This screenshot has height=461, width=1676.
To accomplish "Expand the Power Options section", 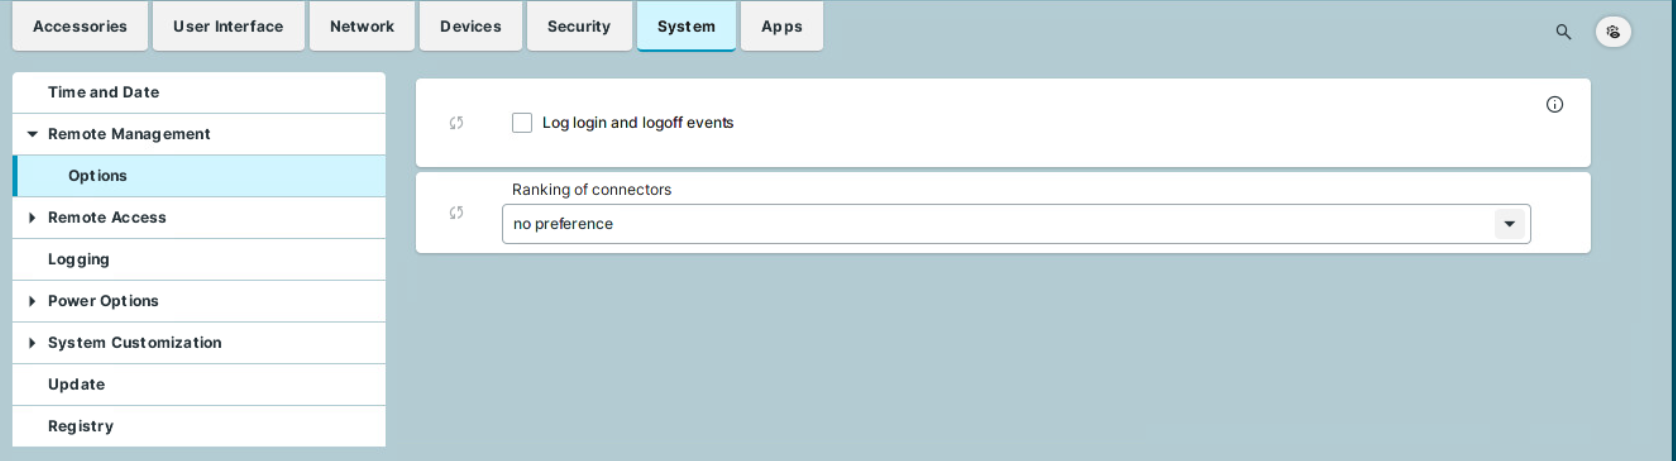I will 32,301.
